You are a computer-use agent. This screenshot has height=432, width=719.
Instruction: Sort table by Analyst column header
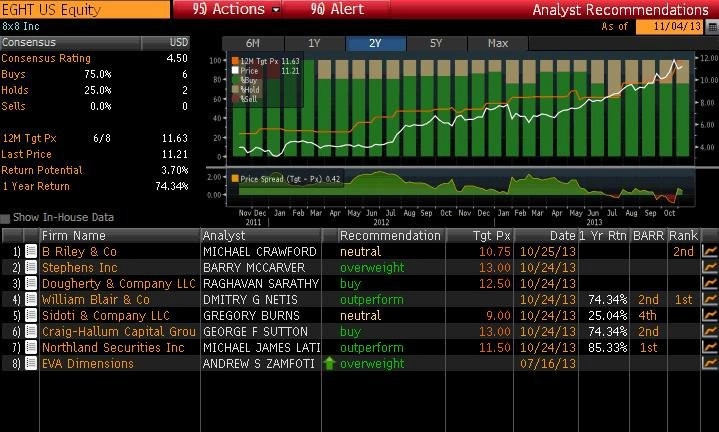tap(261, 236)
